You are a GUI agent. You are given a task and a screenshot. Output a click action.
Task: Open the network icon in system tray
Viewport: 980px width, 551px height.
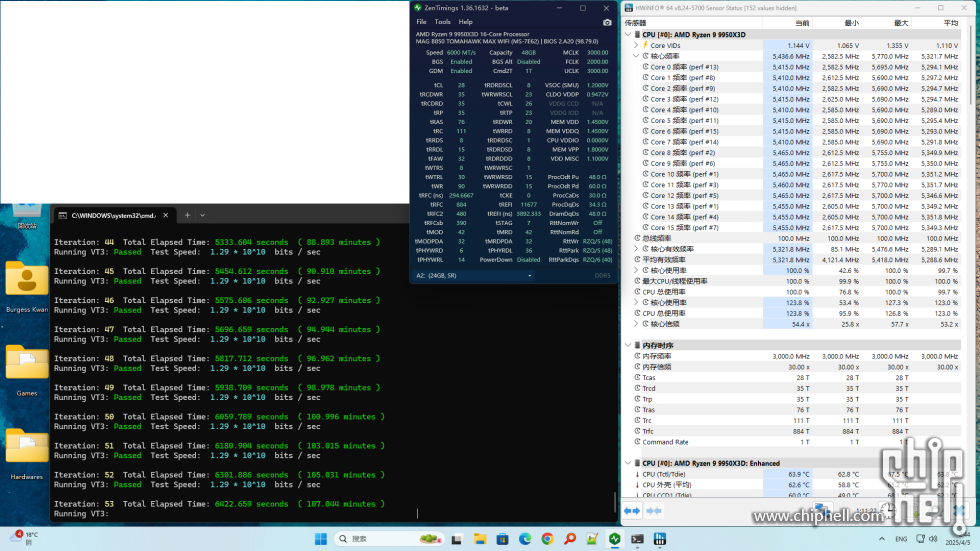pyautogui.click(x=921, y=539)
